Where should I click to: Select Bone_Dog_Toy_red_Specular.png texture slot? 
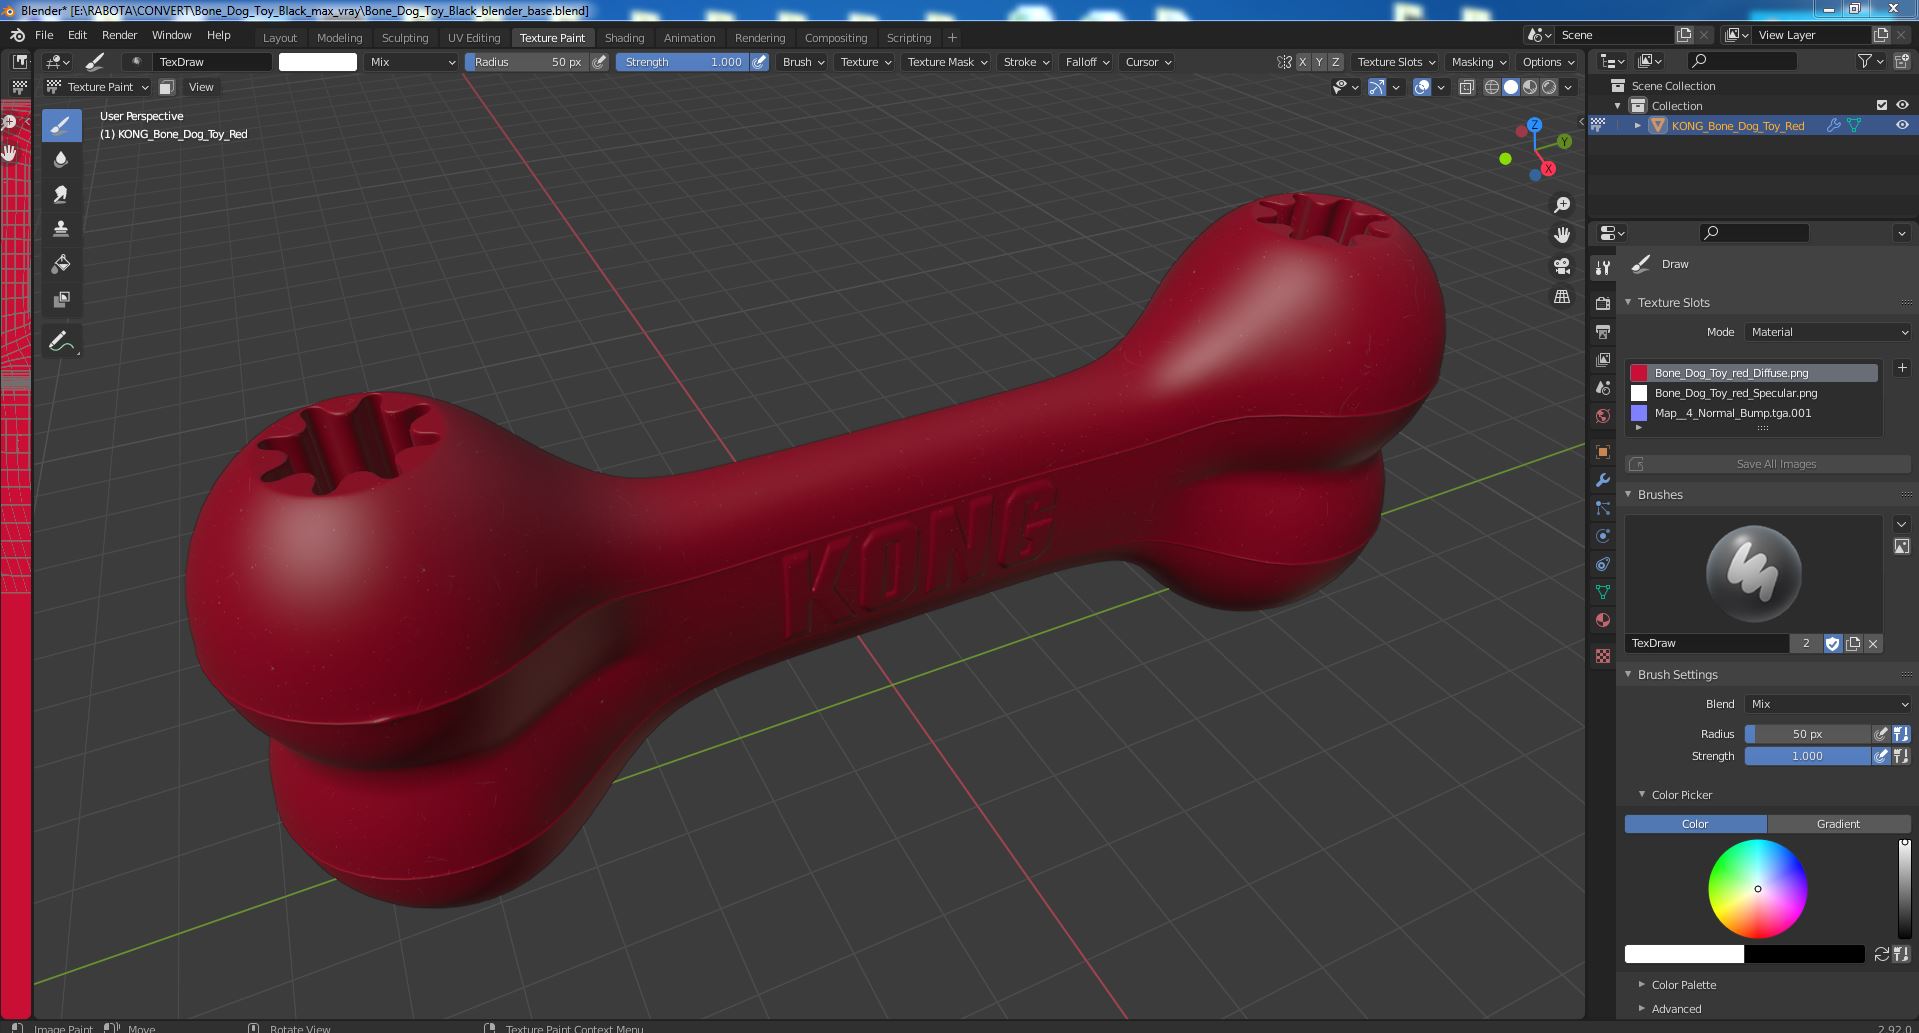1753,393
